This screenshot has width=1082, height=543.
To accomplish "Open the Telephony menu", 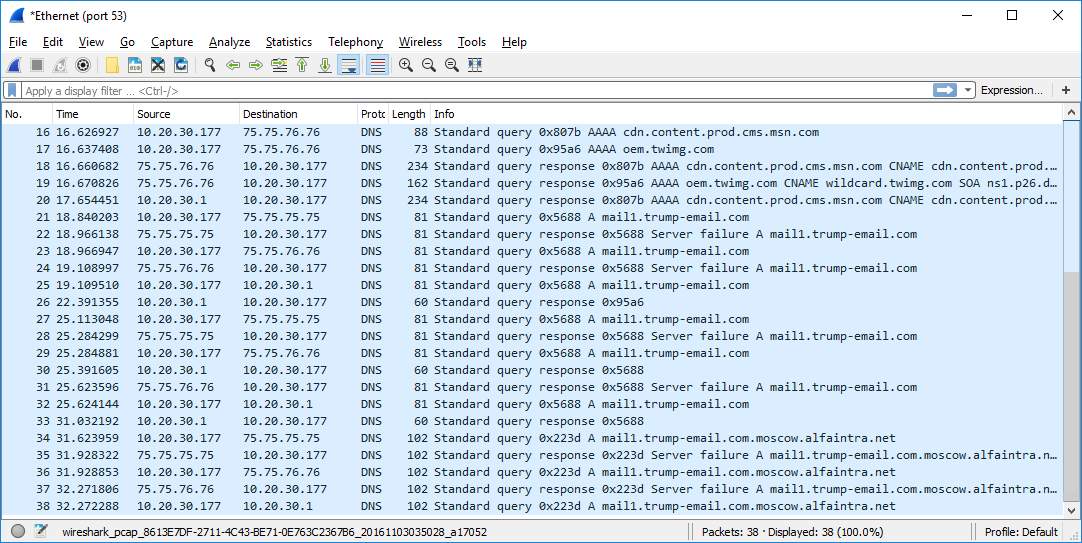I will tap(355, 42).
